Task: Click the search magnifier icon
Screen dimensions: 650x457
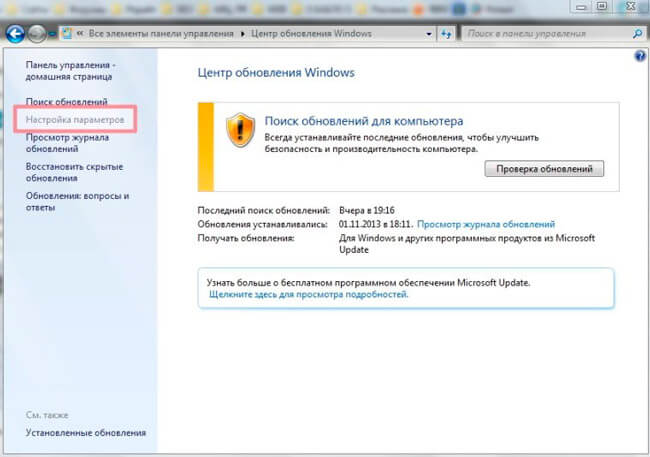Action: click(x=637, y=34)
